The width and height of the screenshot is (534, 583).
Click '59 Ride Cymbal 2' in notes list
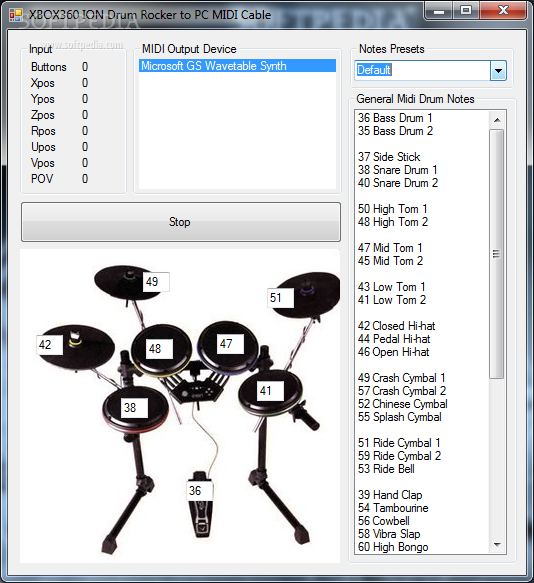[x=399, y=456]
